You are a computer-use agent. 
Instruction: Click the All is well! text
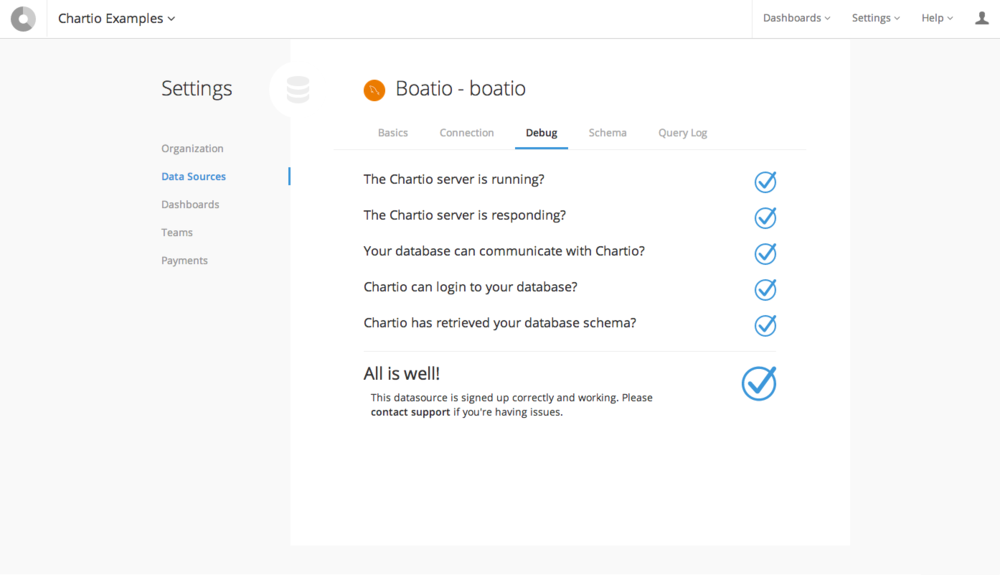[x=402, y=374]
